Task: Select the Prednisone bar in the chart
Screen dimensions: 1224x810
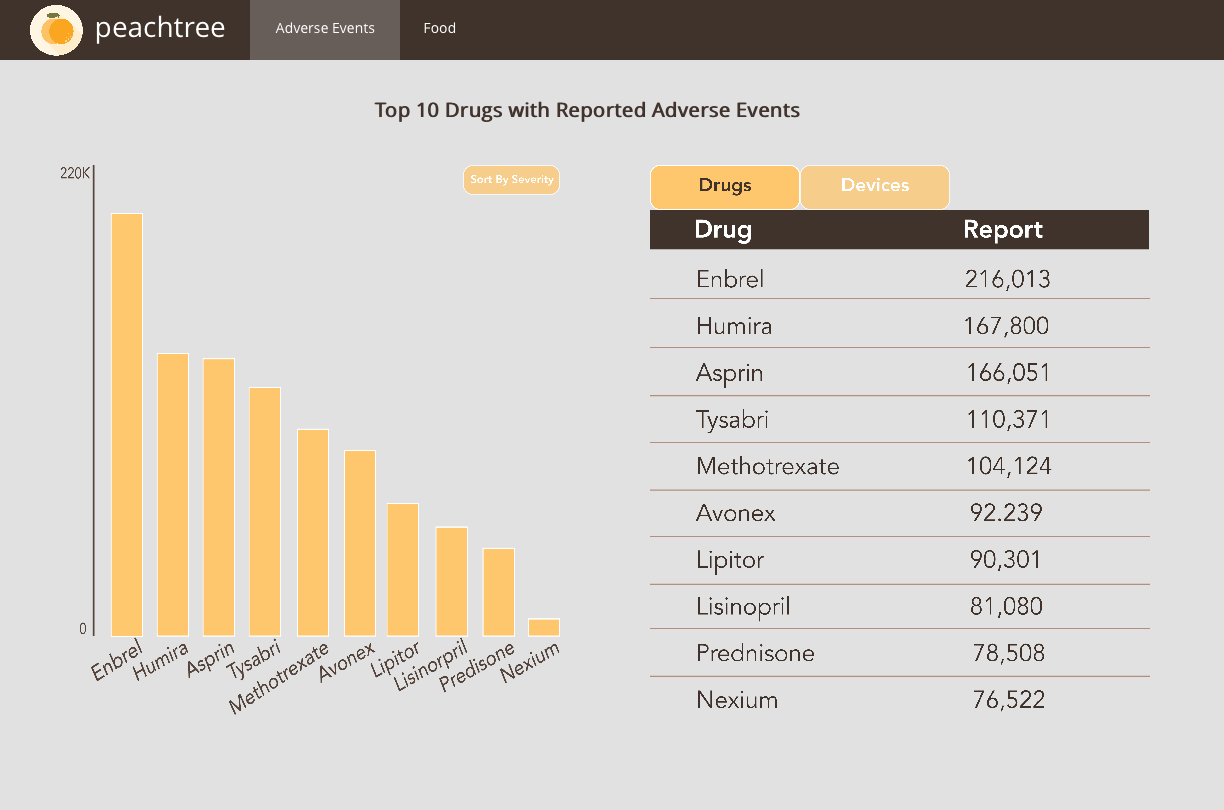Action: coord(499,592)
